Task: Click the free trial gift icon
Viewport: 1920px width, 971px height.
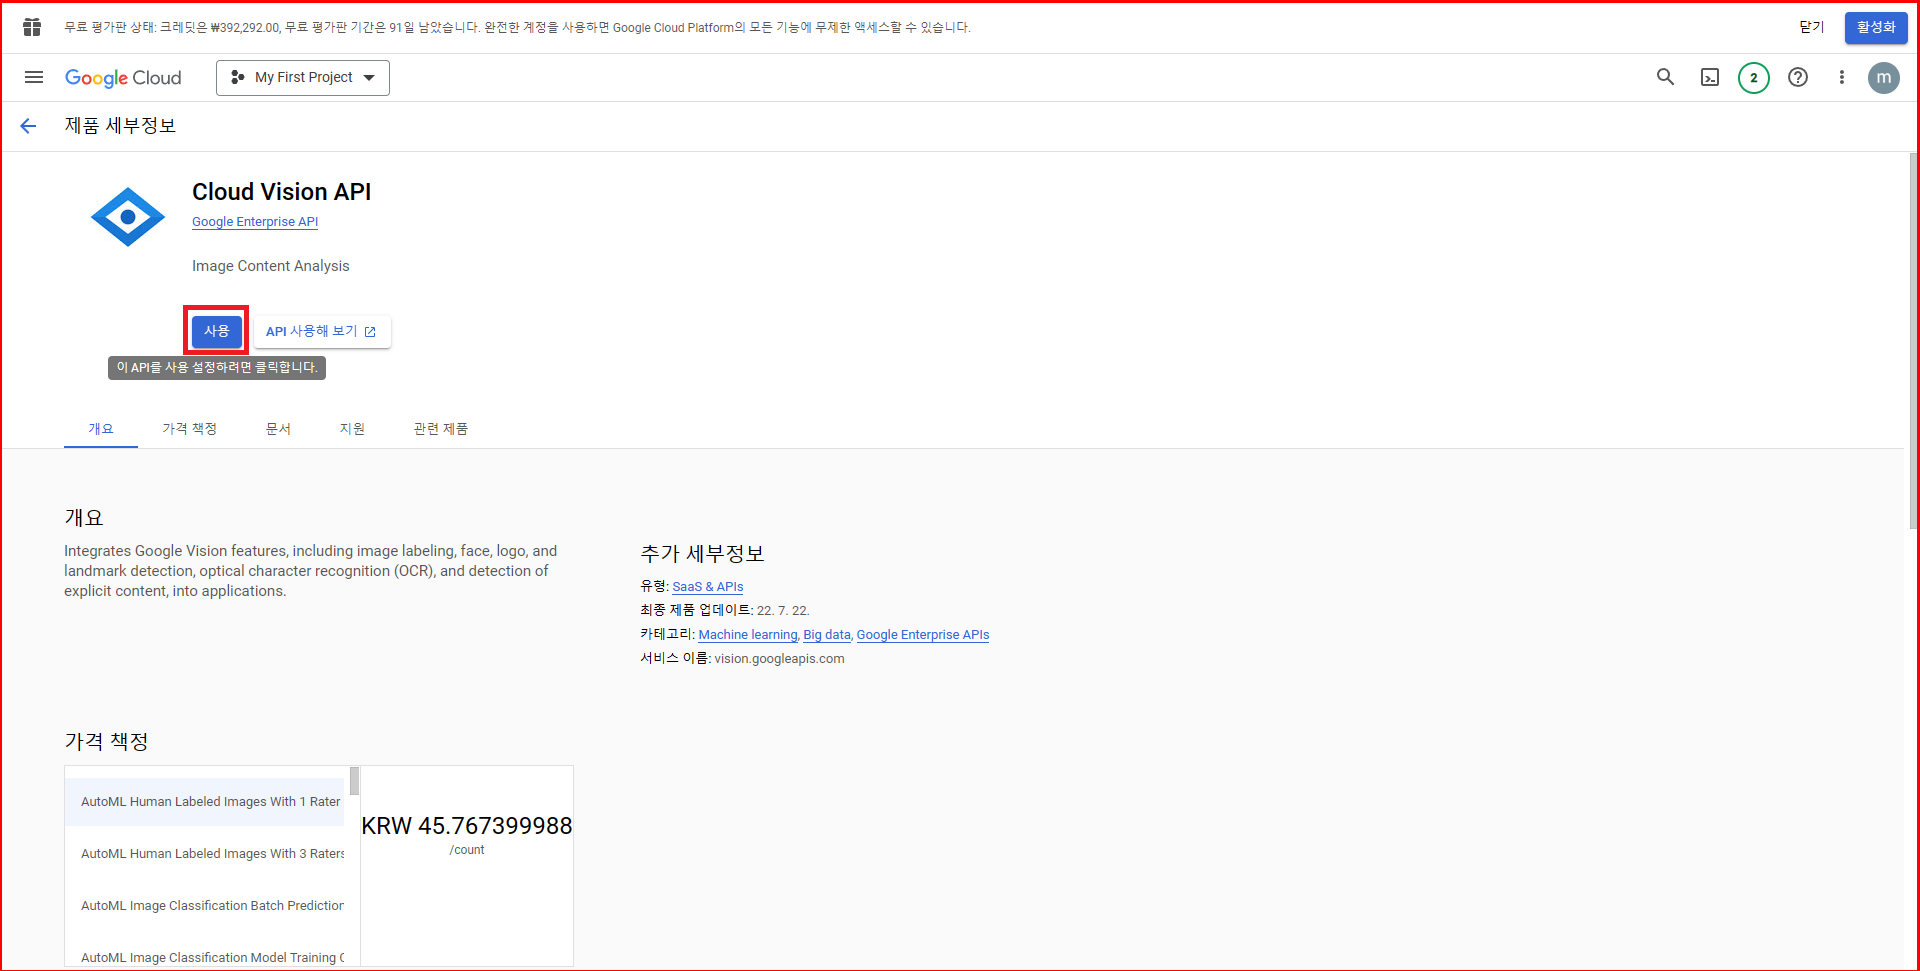Action: [32, 27]
